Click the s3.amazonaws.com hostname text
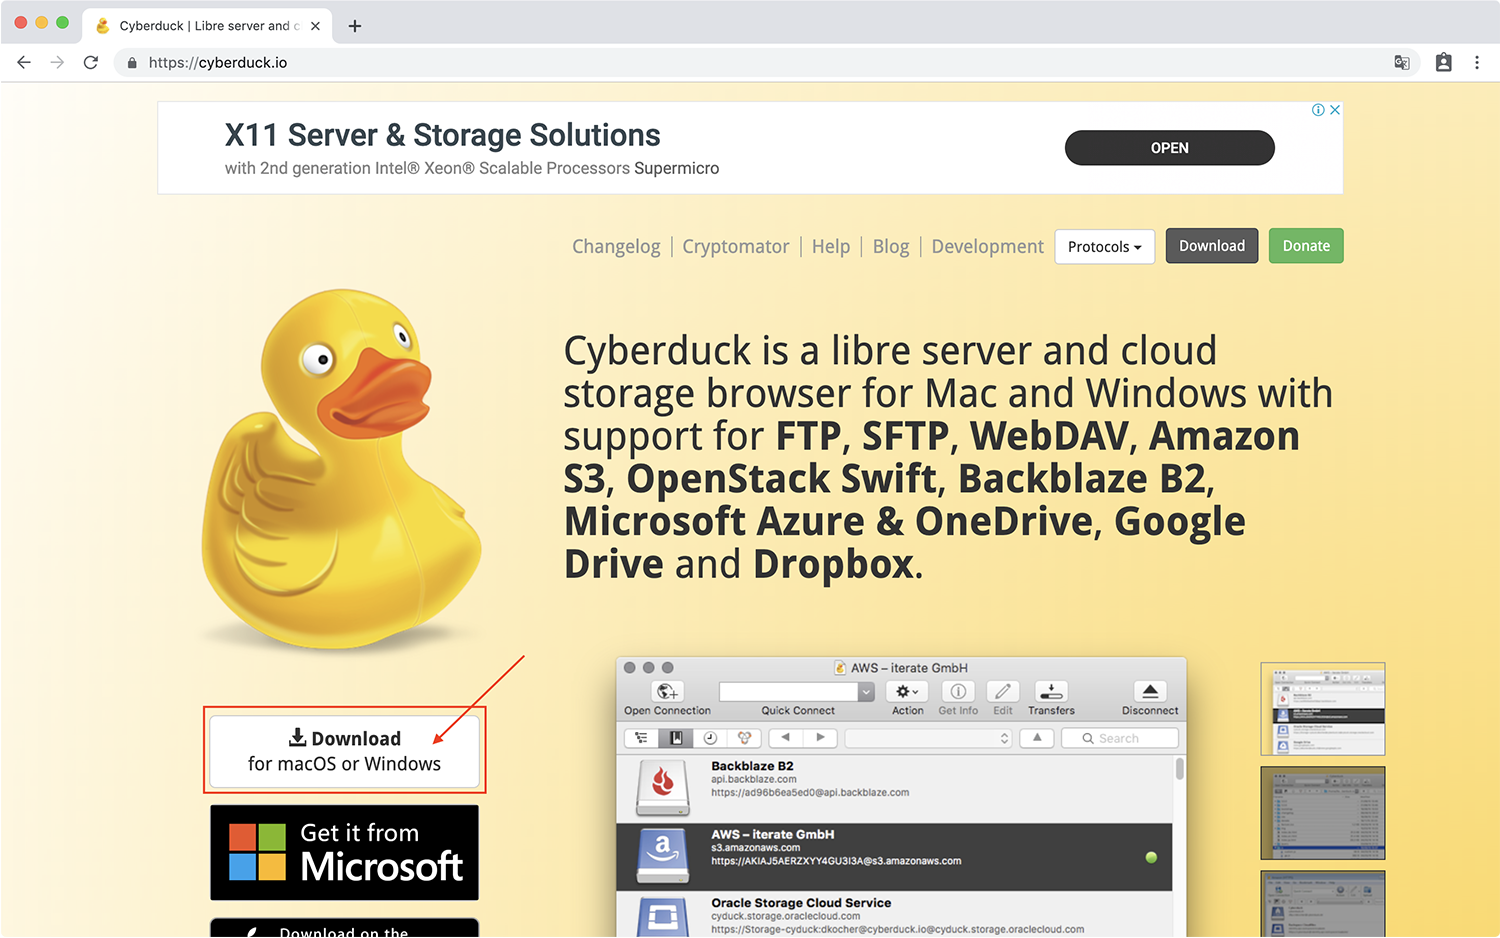The width and height of the screenshot is (1500, 938). point(755,847)
